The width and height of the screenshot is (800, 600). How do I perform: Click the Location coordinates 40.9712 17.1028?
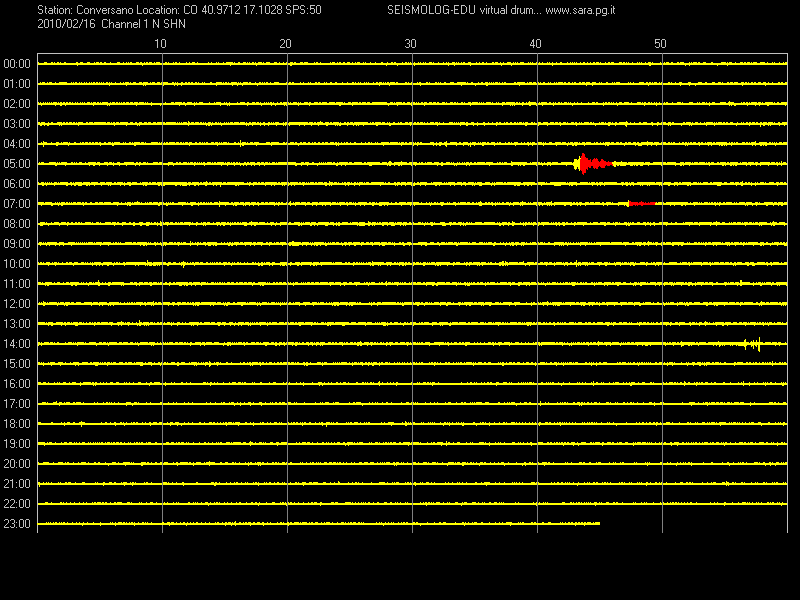tap(241, 10)
